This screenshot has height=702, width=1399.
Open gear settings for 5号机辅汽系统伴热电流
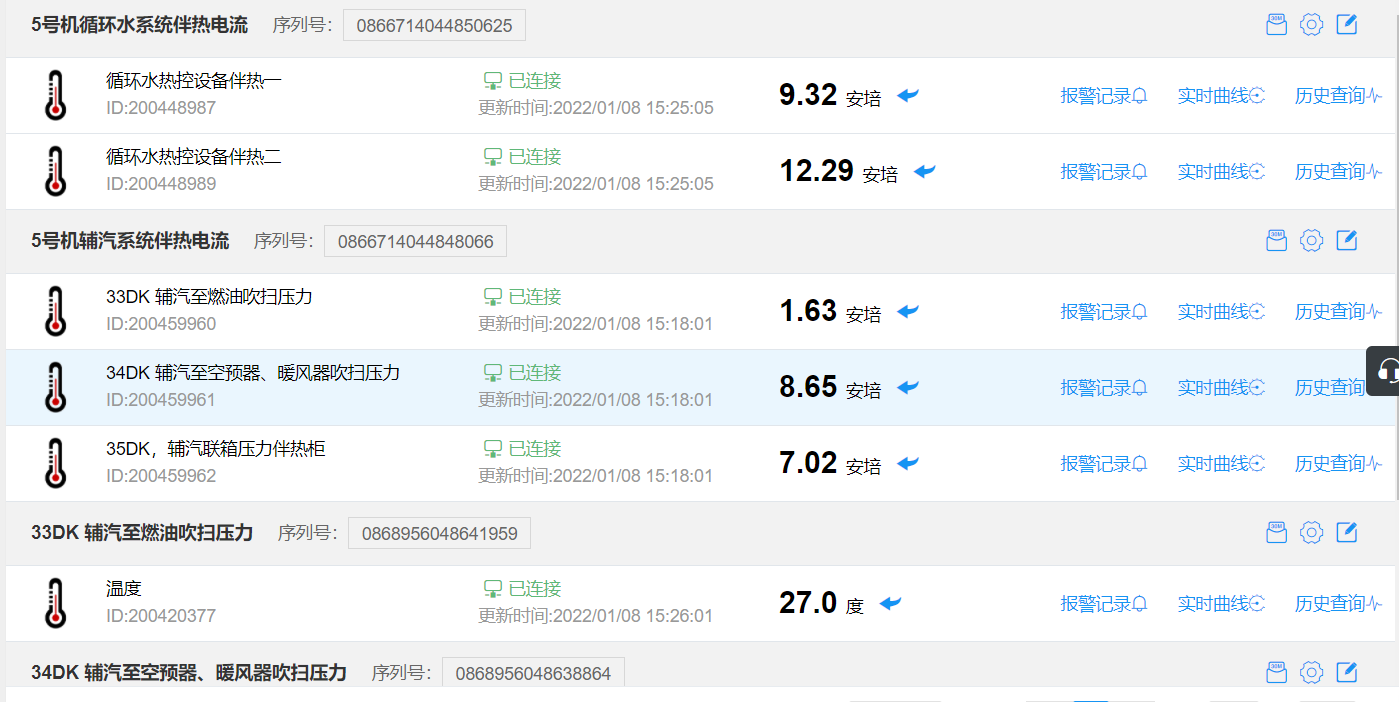coord(1311,240)
